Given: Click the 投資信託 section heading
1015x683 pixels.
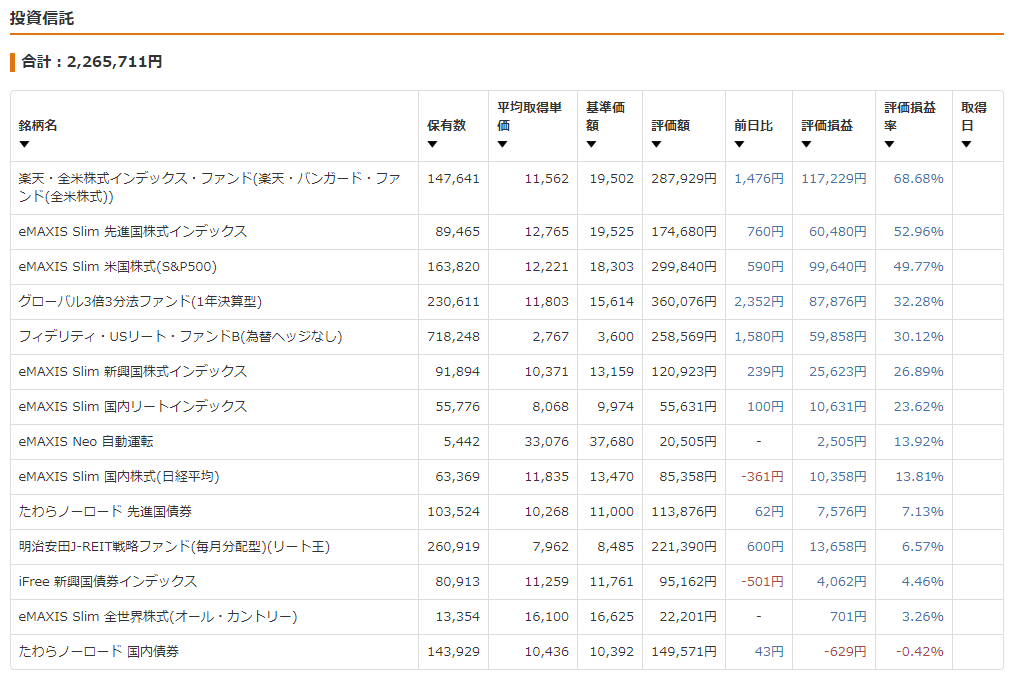Looking at the screenshot, I should (x=42, y=18).
